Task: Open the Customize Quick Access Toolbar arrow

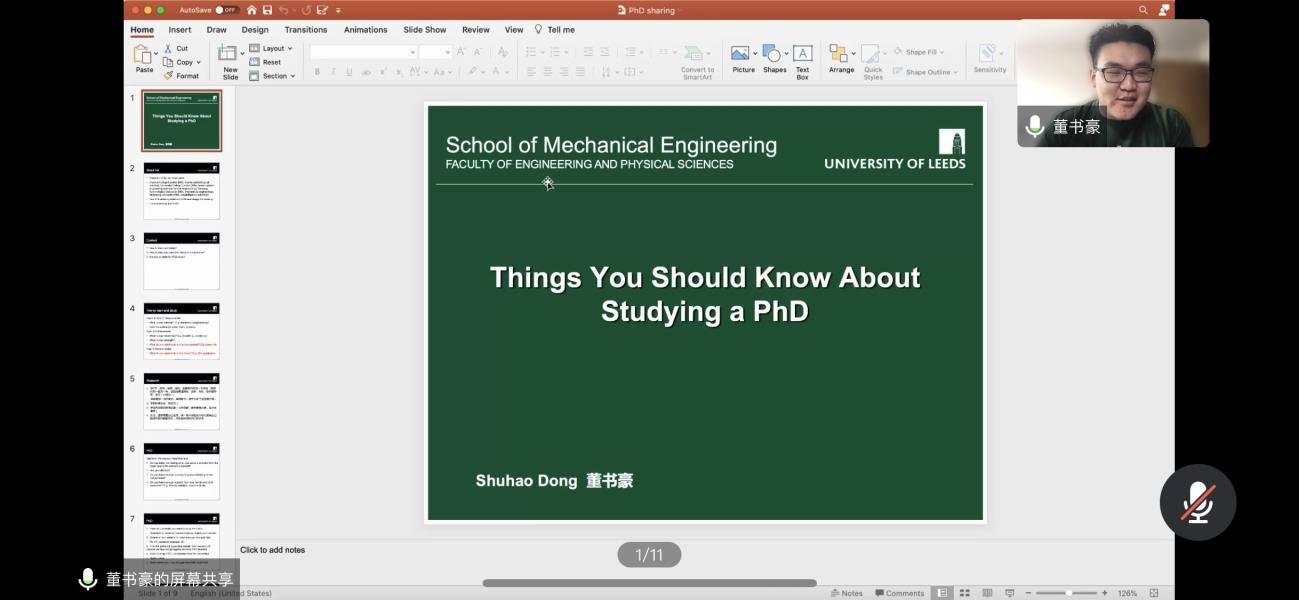Action: [338, 10]
